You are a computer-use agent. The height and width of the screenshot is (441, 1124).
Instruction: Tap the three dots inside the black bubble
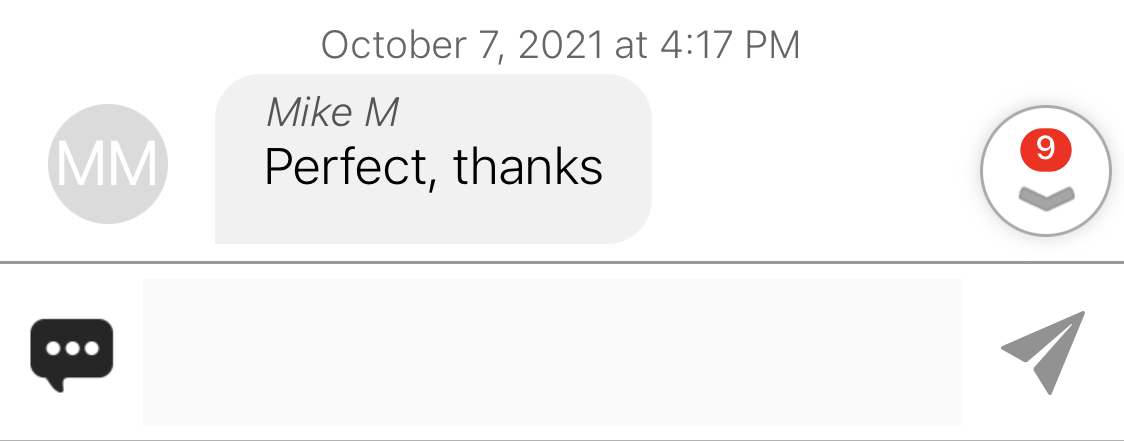tap(72, 349)
